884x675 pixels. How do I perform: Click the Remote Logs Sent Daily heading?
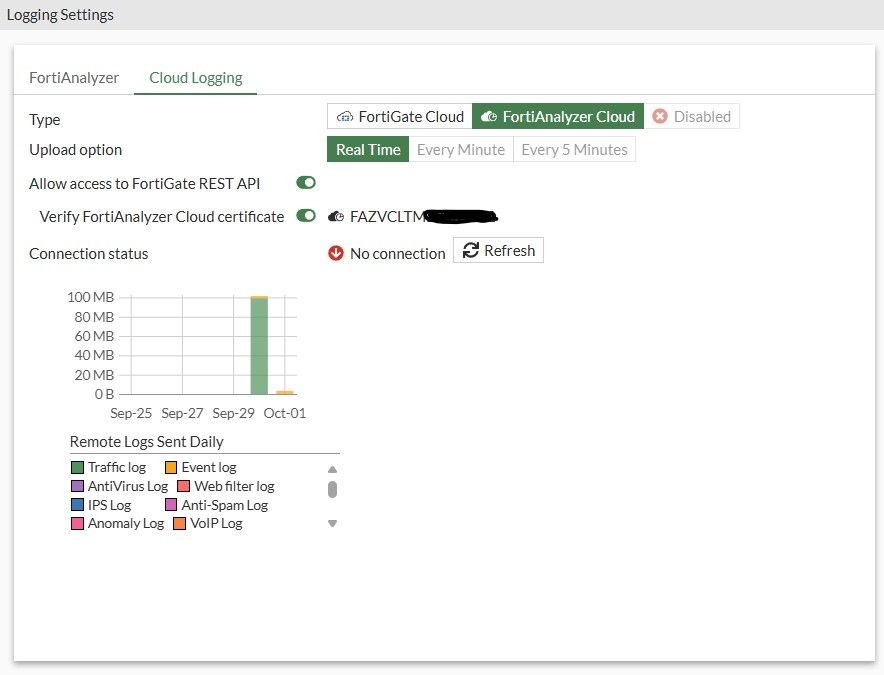[147, 442]
